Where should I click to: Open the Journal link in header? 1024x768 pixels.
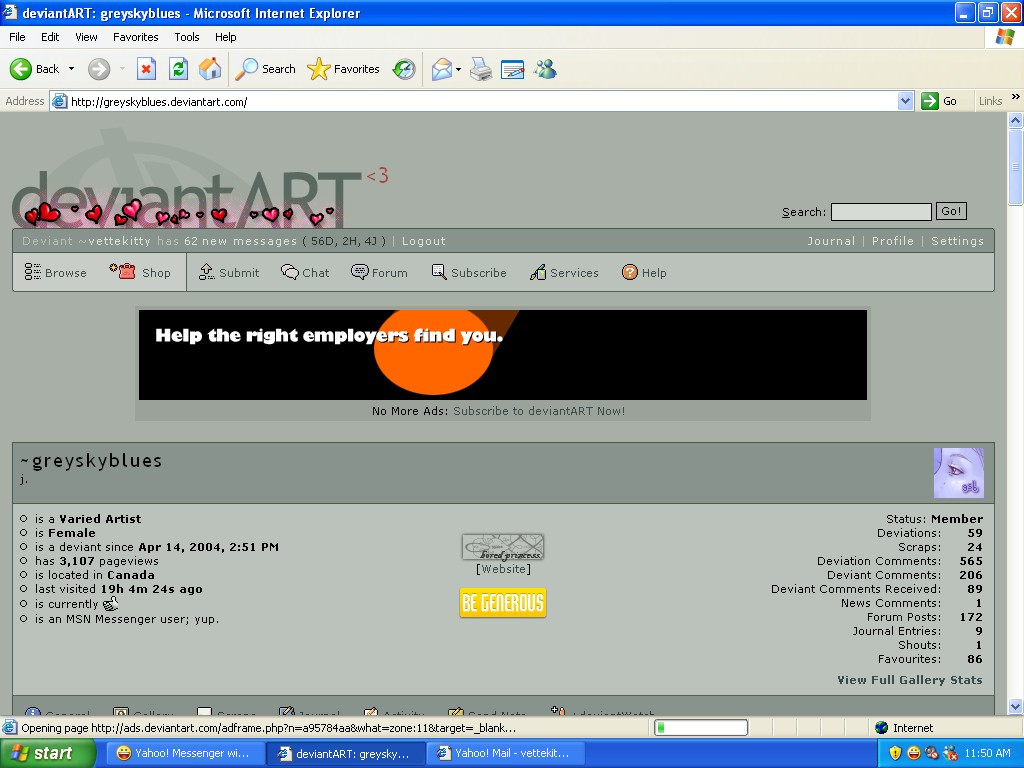click(831, 241)
